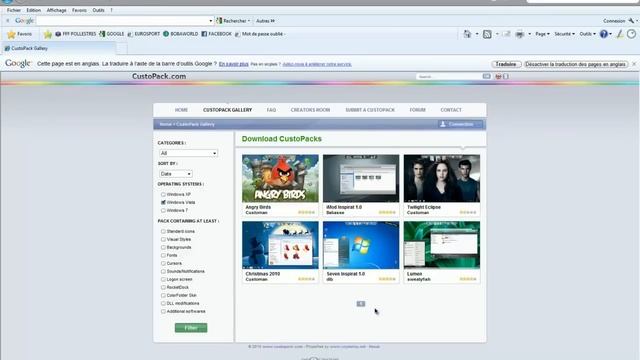Viewport: 640px width, 360px height.
Task: Enable the Visual Styles checkbox
Action: (163, 240)
